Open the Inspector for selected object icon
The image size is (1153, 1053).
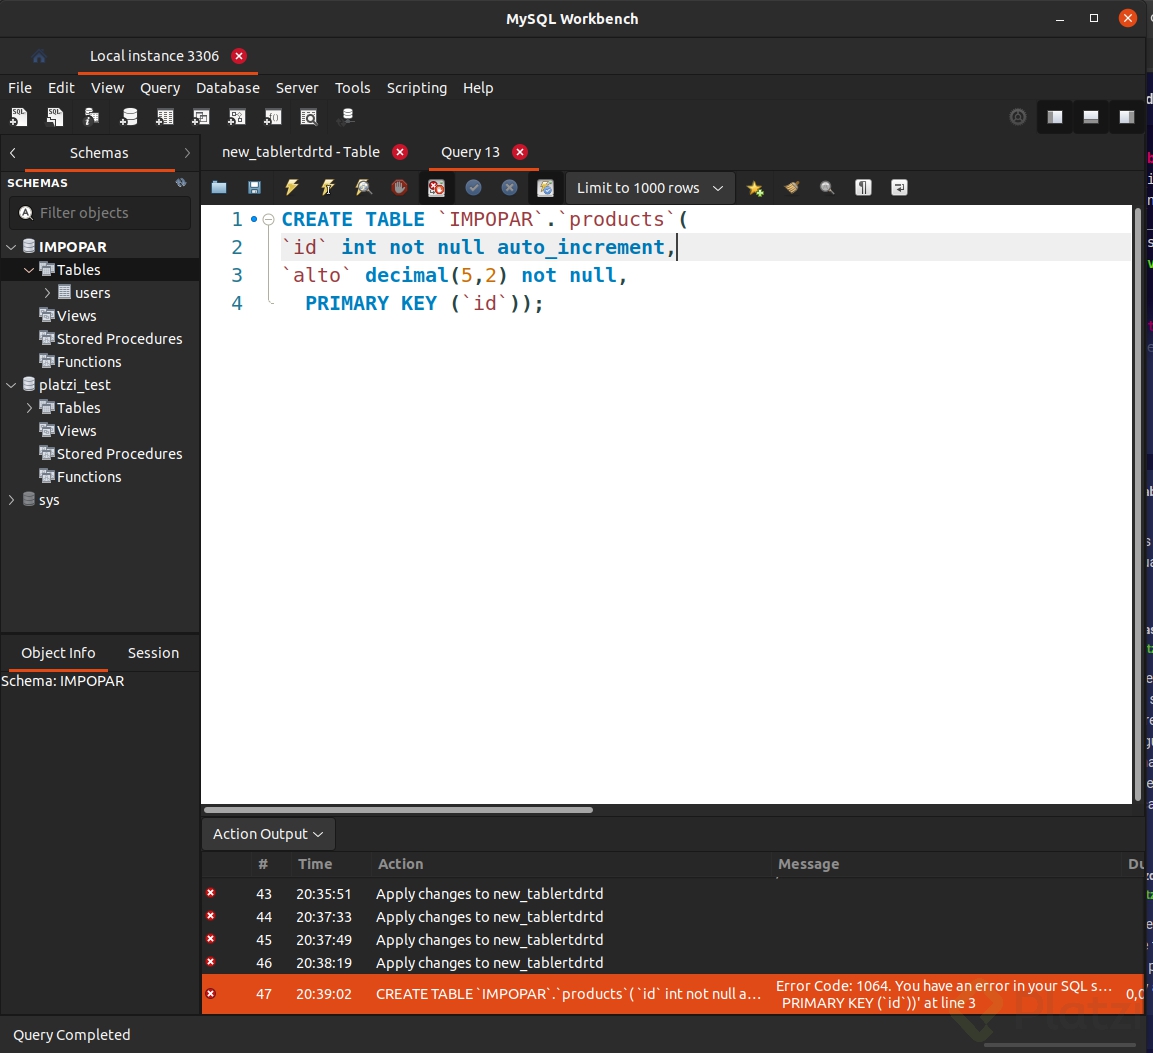(91, 117)
